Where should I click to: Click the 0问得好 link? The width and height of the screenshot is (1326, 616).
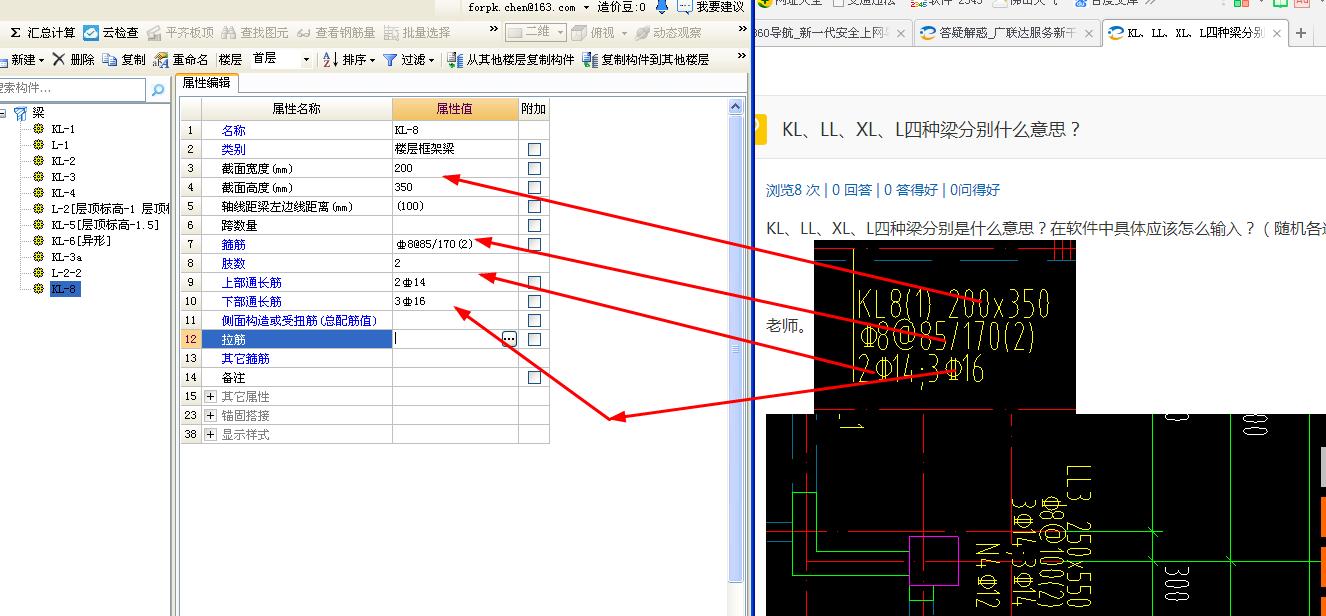[x=975, y=190]
